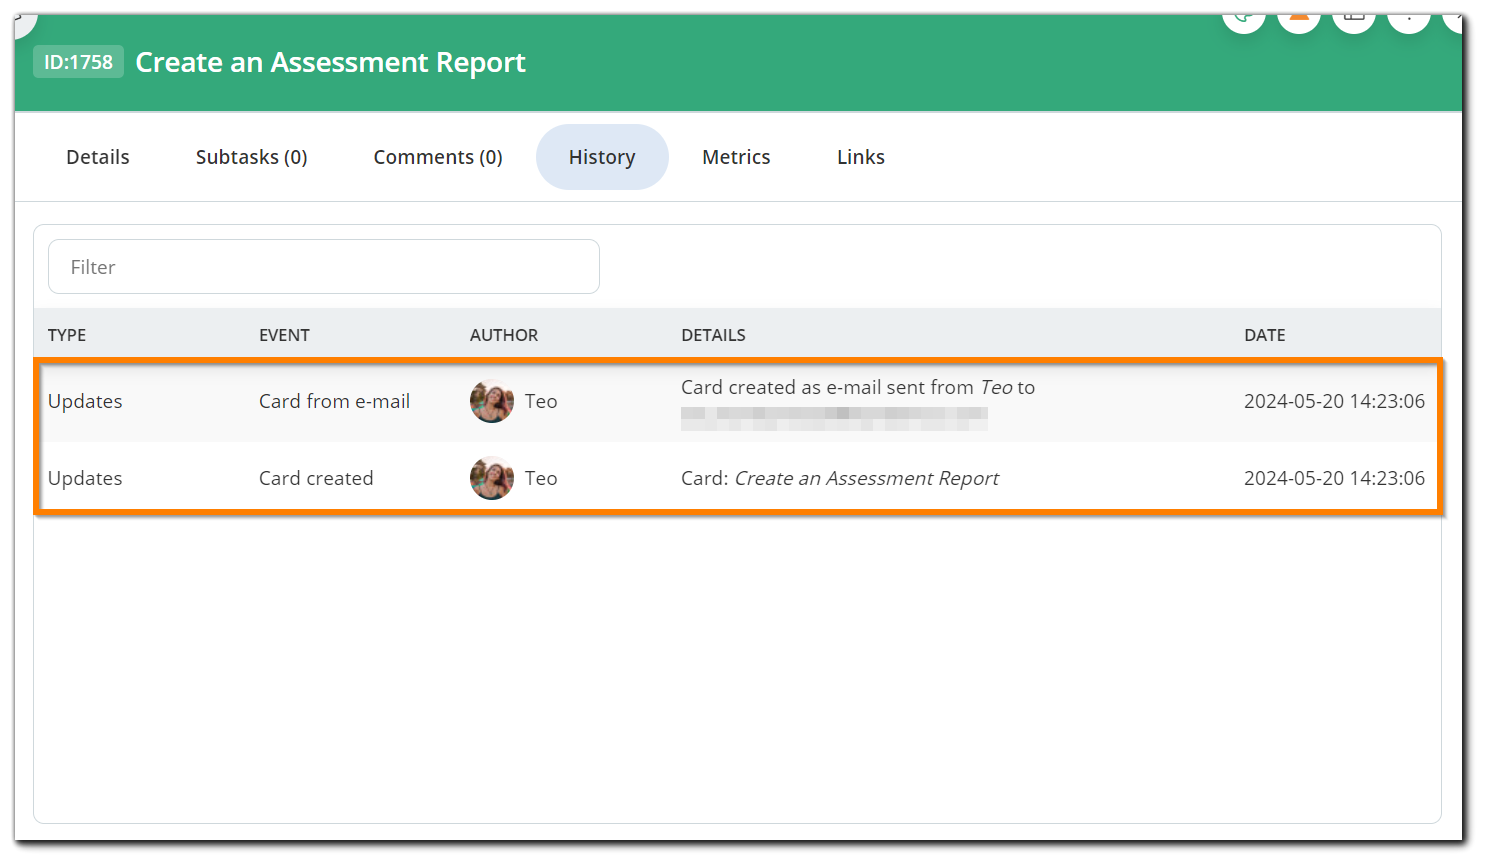Open the Comments (0) tab
Image resolution: width=1489 pixels, height=867 pixels.
click(438, 157)
